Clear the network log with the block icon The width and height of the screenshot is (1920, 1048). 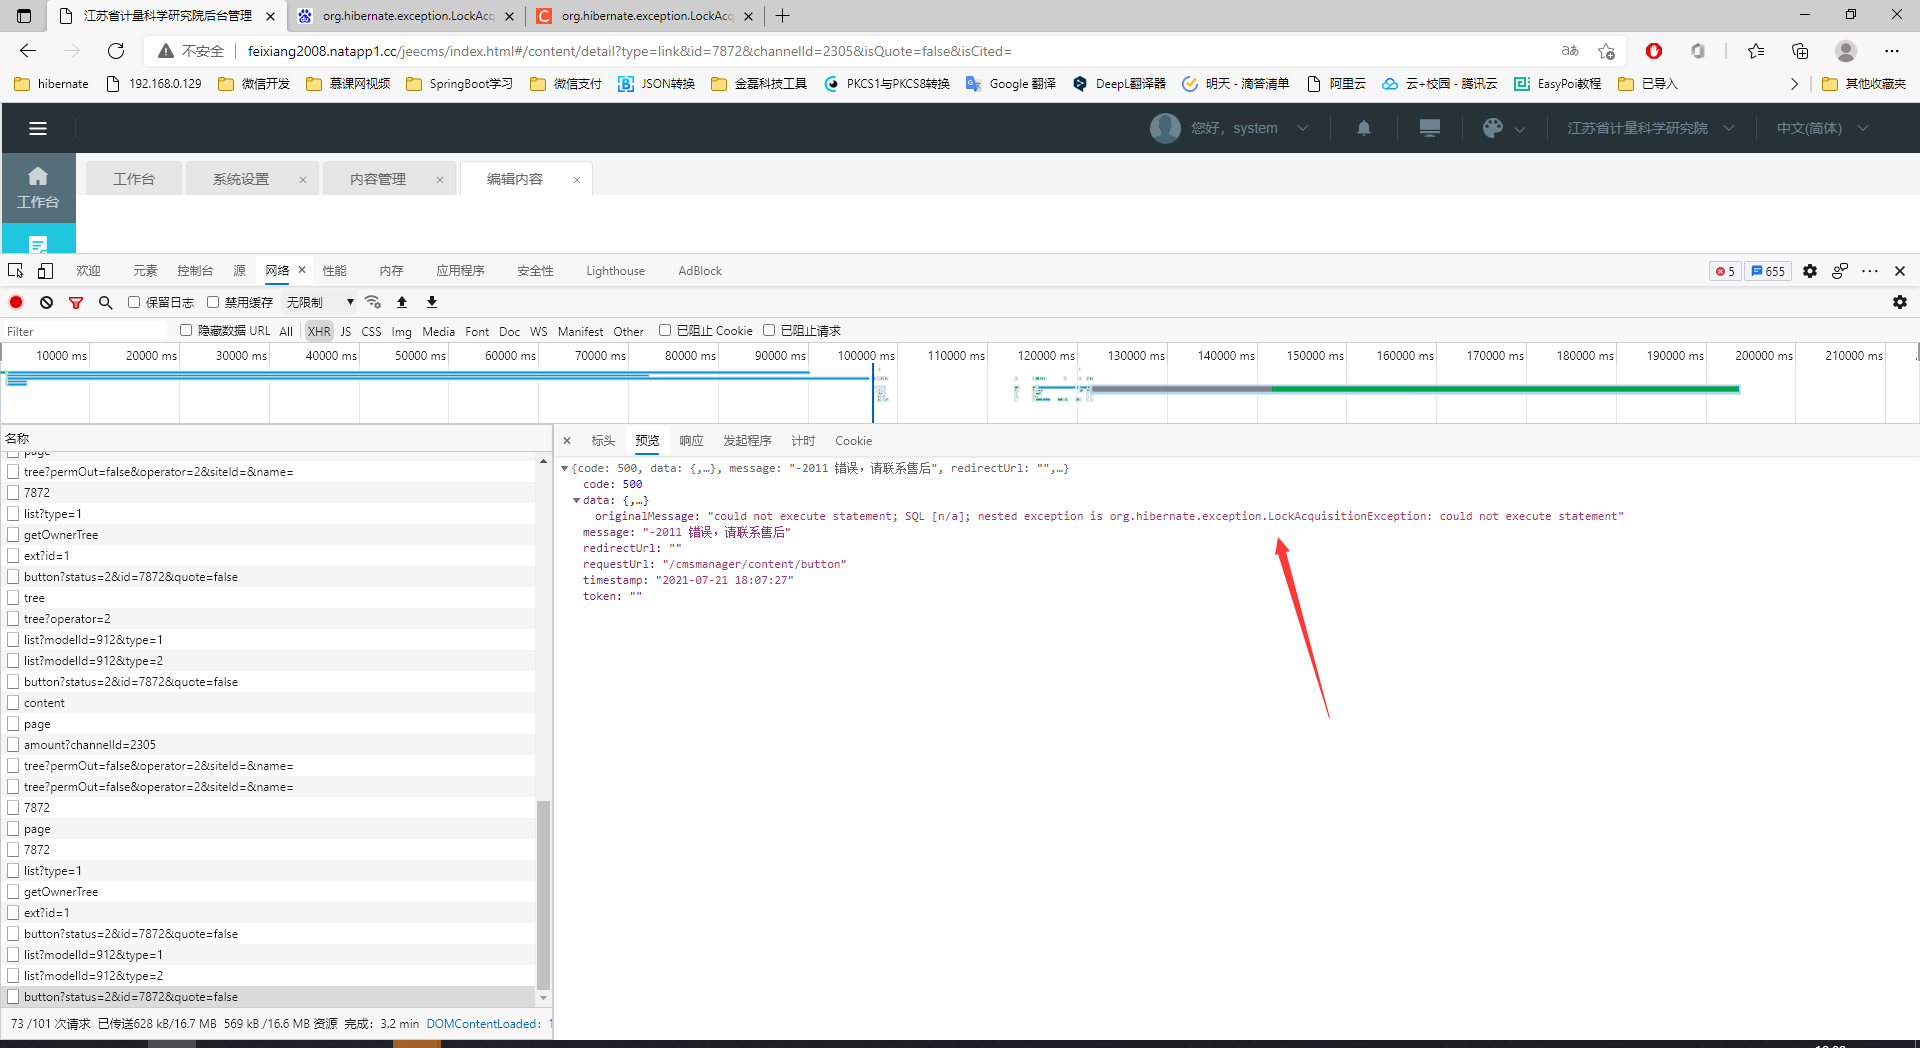(x=46, y=302)
